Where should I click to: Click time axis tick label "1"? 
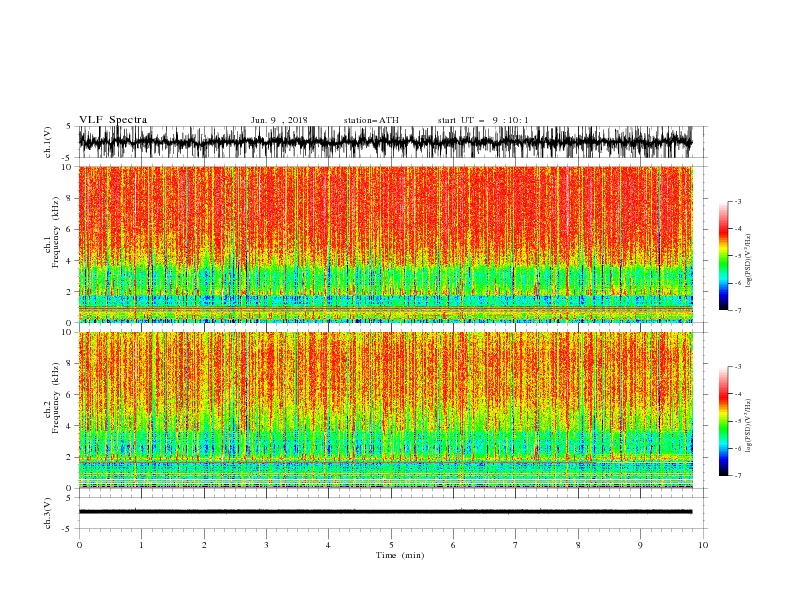click(141, 545)
